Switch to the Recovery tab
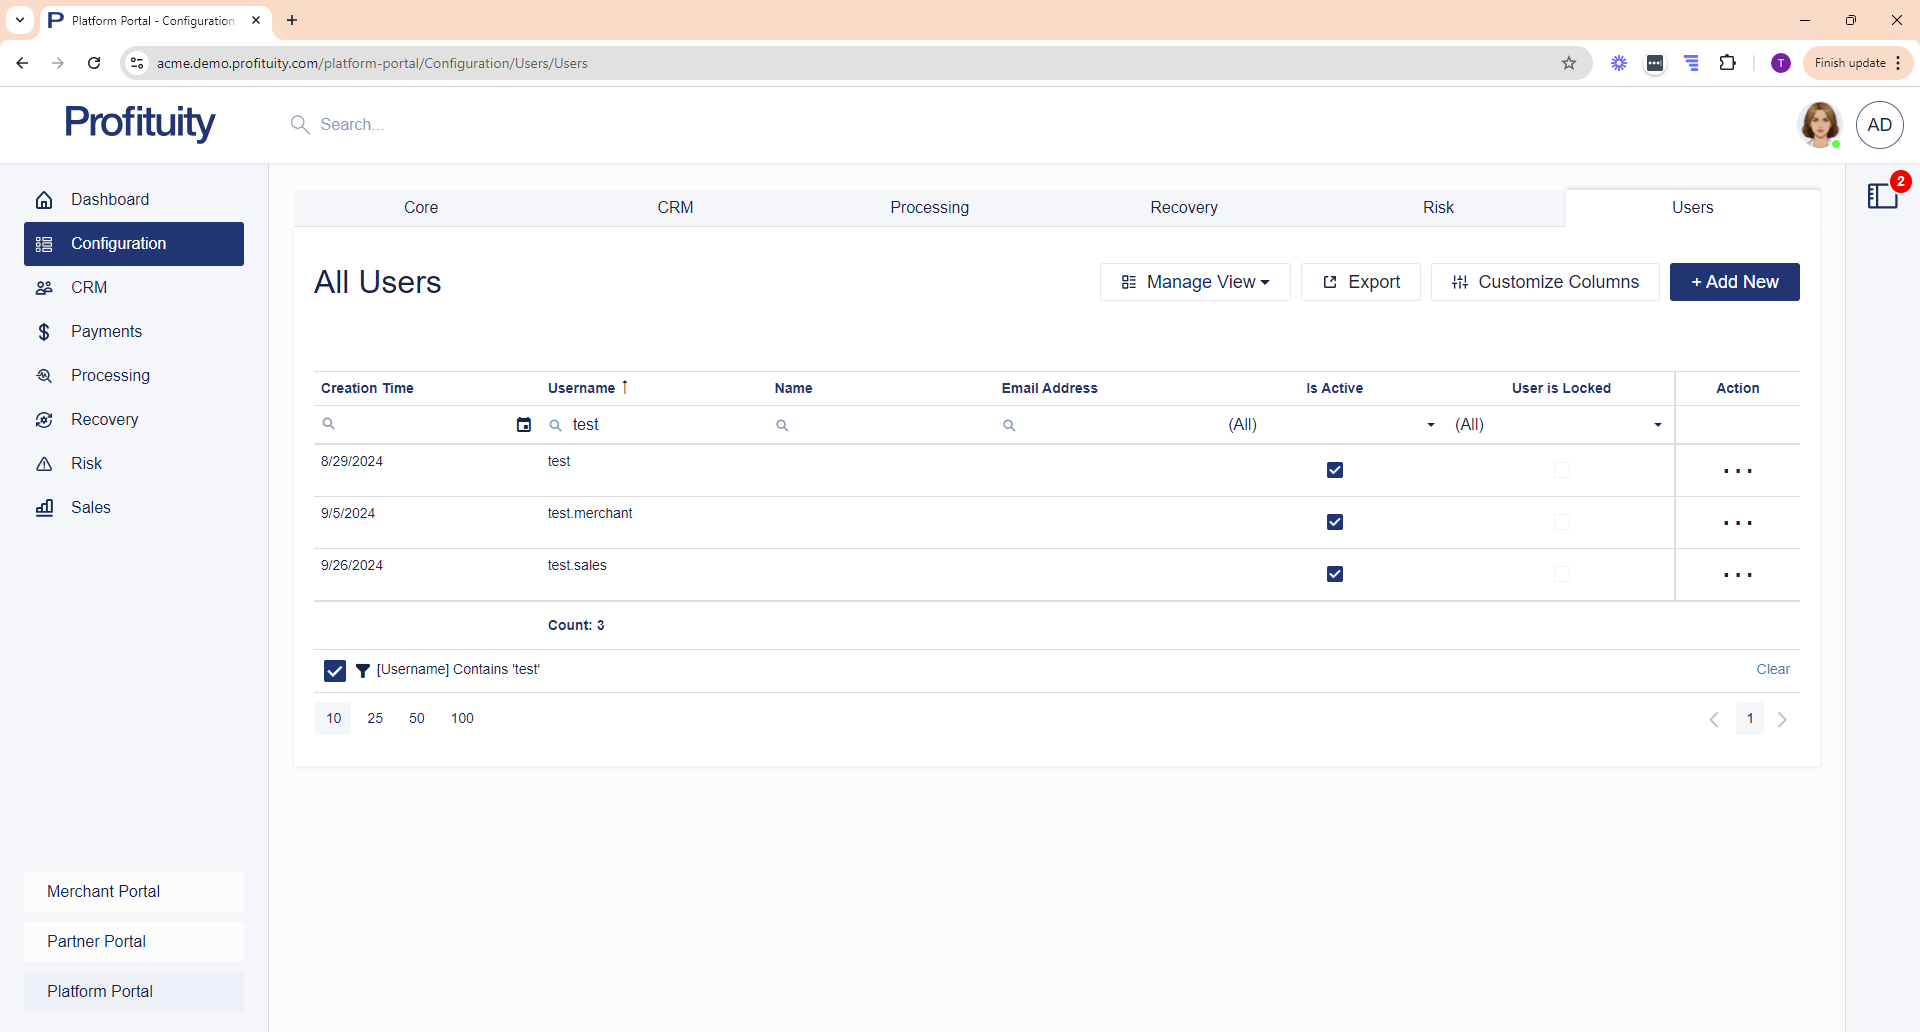 (1183, 208)
